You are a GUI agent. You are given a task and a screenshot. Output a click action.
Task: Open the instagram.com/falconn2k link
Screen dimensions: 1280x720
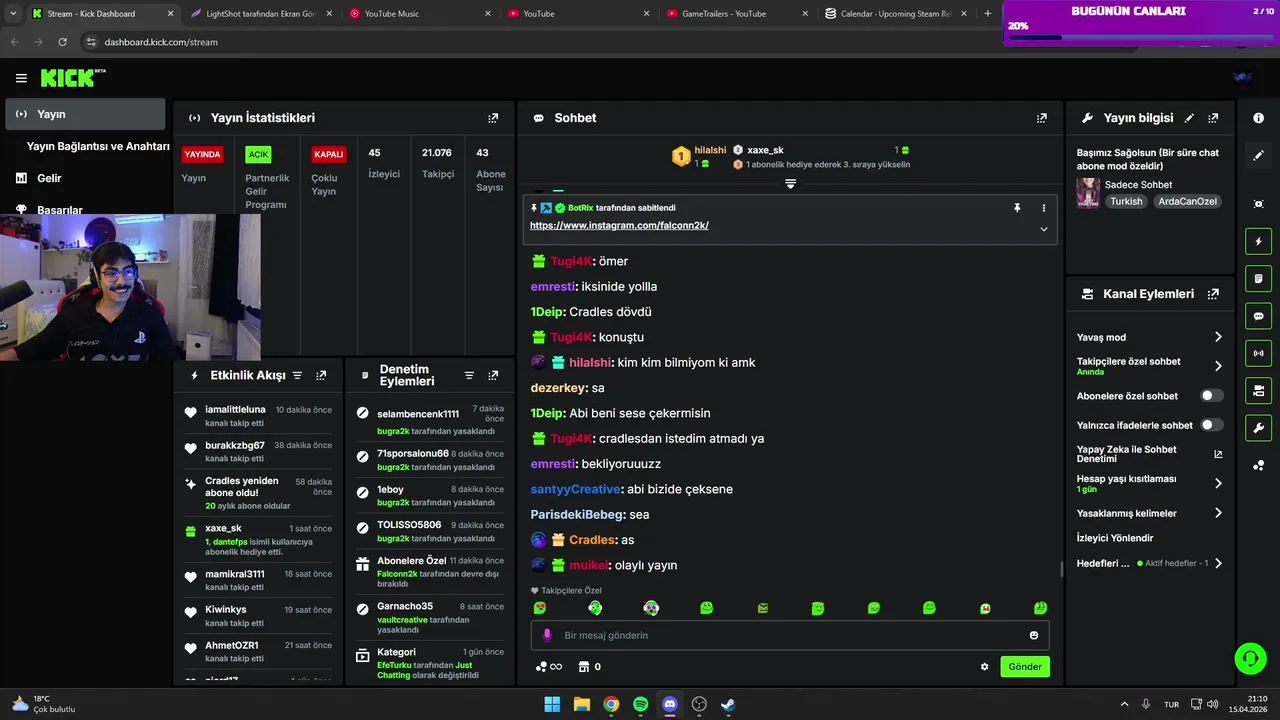click(619, 226)
